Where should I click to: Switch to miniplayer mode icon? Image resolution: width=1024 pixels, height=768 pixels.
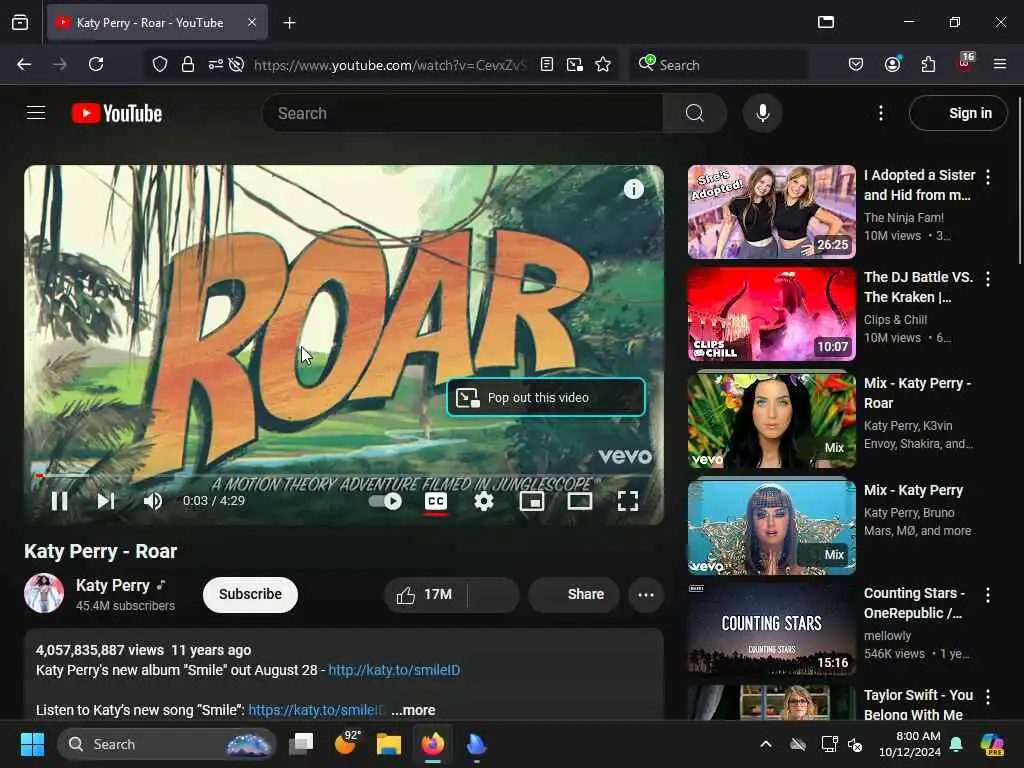(532, 501)
